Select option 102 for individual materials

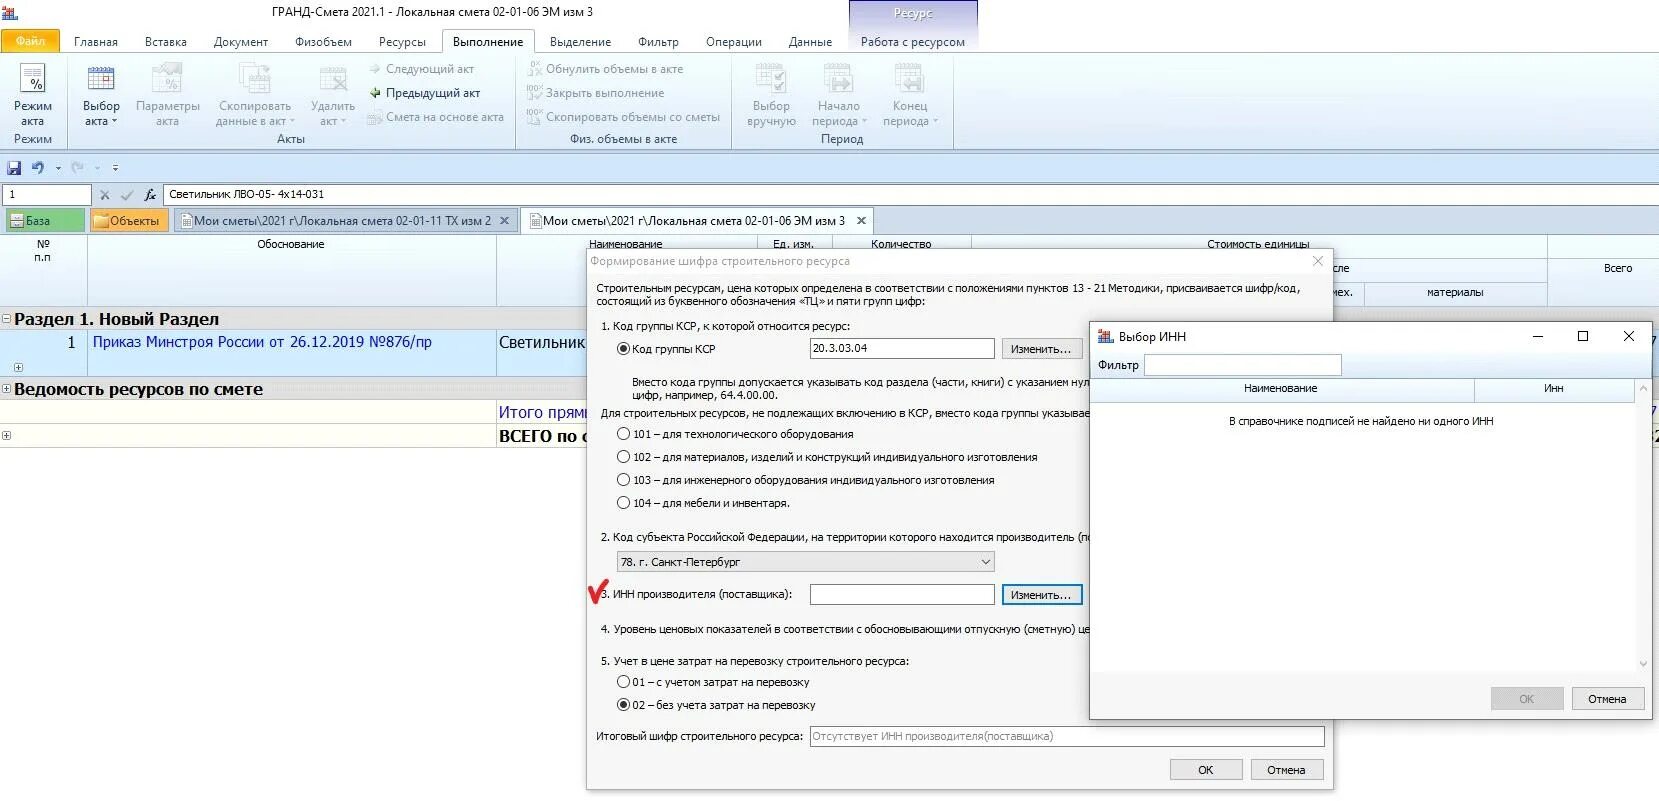[x=624, y=457]
